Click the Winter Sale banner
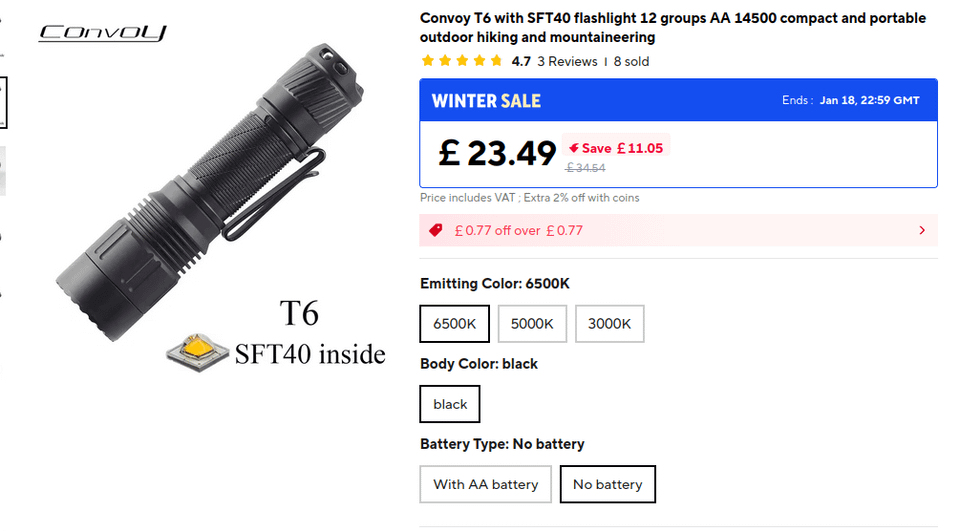The height and width of the screenshot is (532, 960). tap(486, 100)
